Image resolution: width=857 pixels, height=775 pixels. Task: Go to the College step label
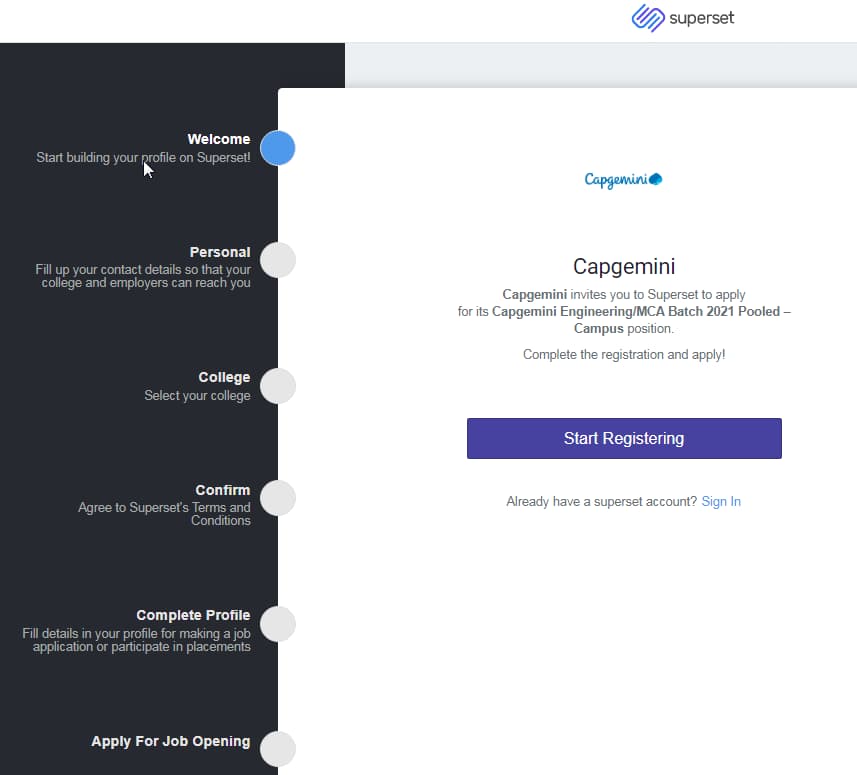[x=224, y=377]
